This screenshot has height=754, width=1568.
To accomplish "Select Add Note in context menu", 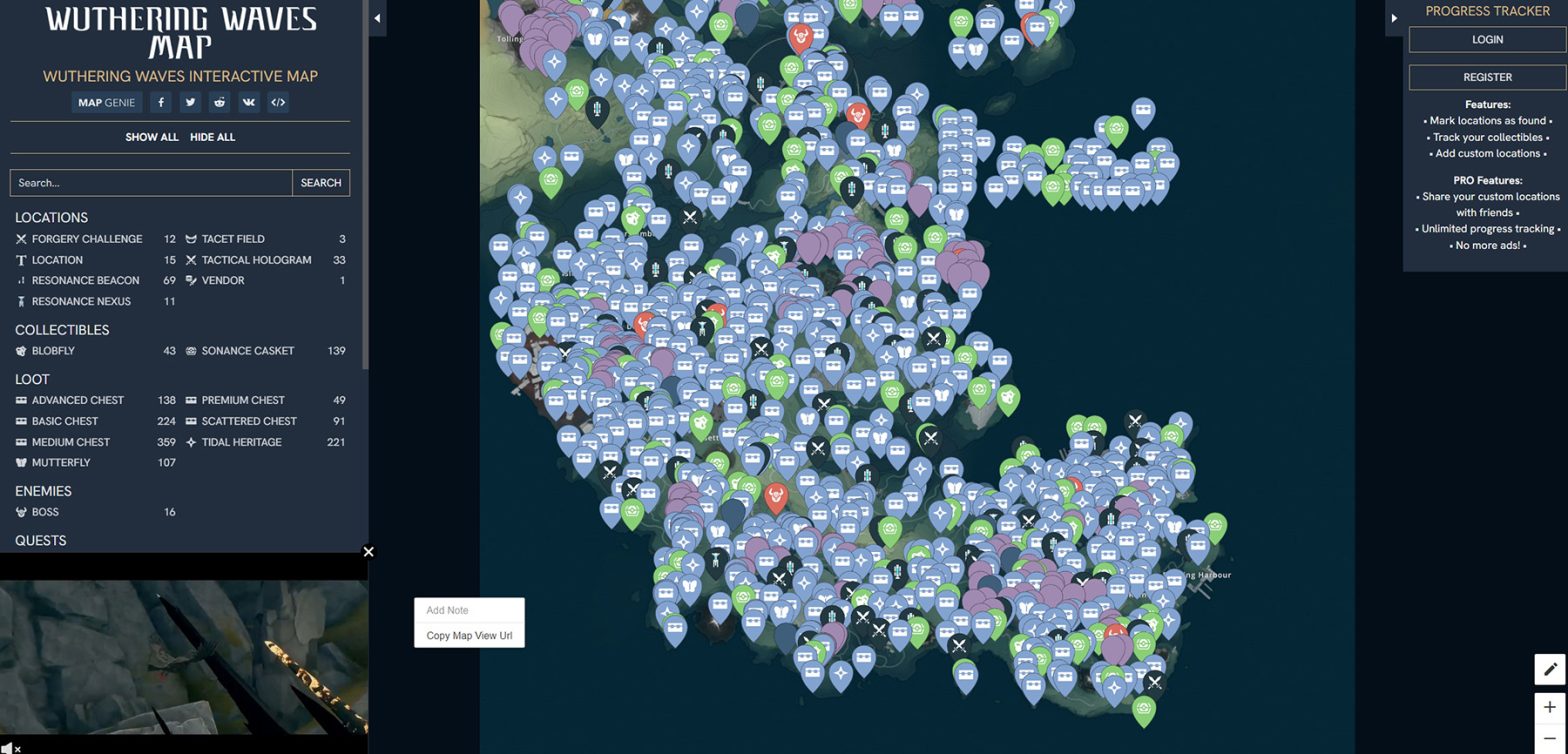I will point(469,610).
